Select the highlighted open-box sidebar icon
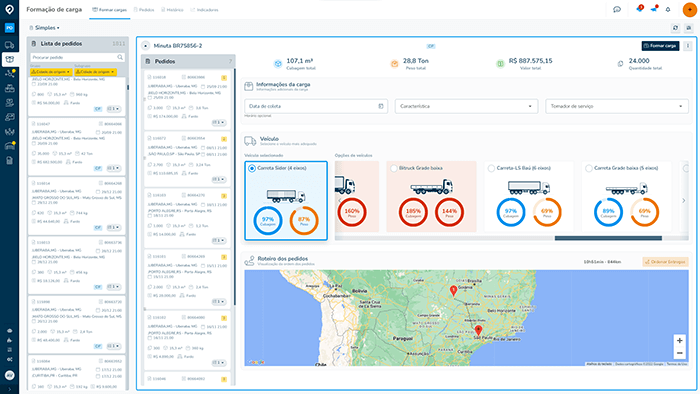Image resolution: width=700 pixels, height=394 pixels. tap(9, 59)
